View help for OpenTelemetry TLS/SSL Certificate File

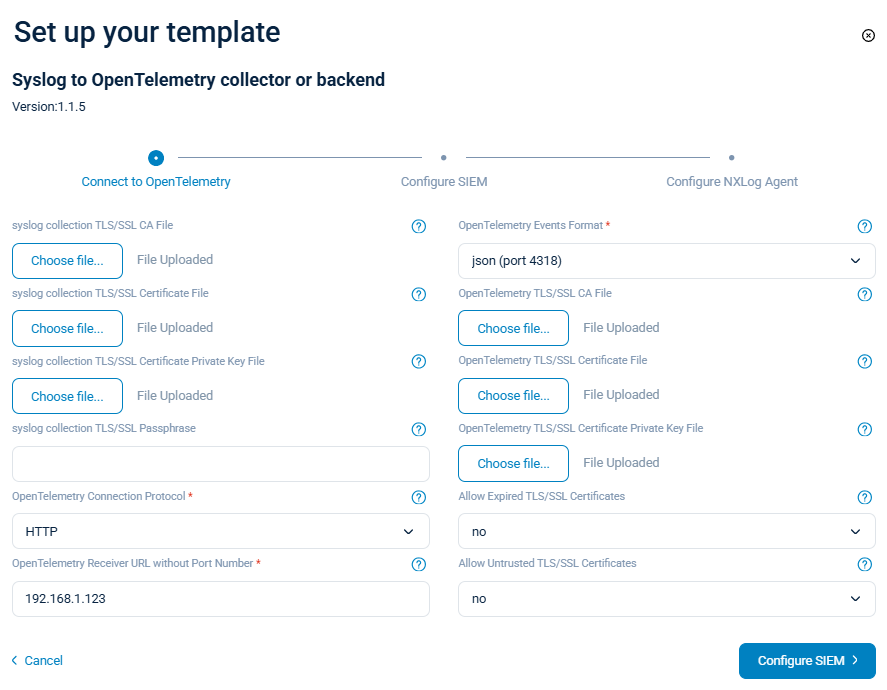864,361
